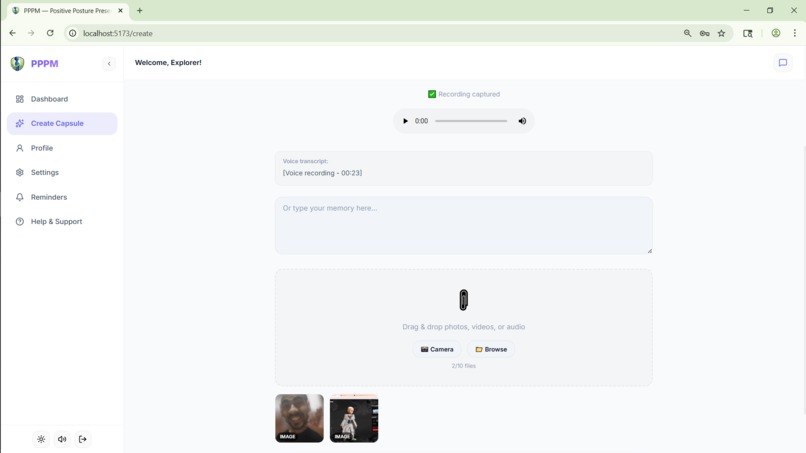Close the PPPM browser tab

[x=121, y=10]
